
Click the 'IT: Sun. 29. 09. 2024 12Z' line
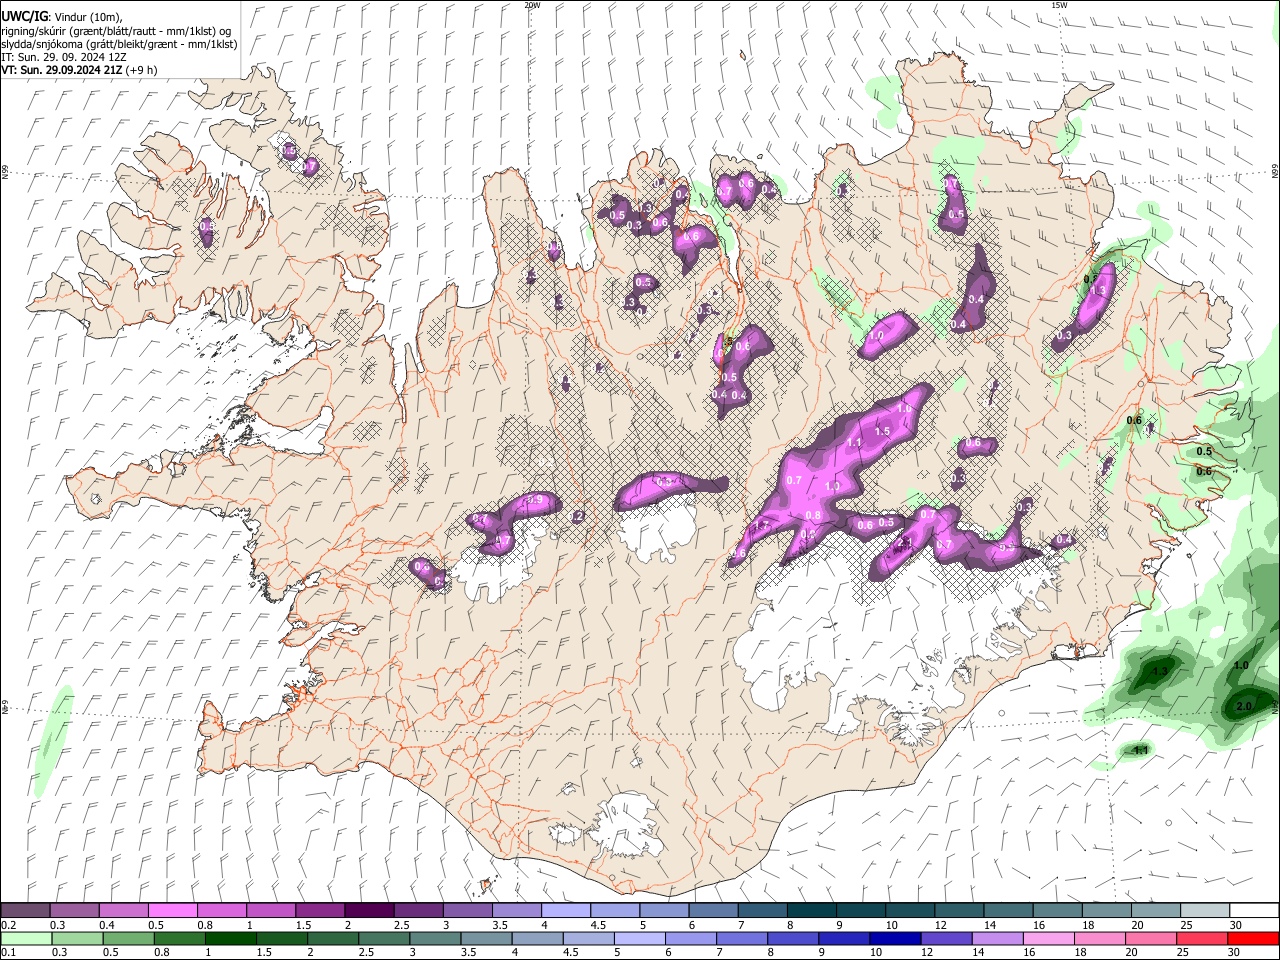(64, 58)
